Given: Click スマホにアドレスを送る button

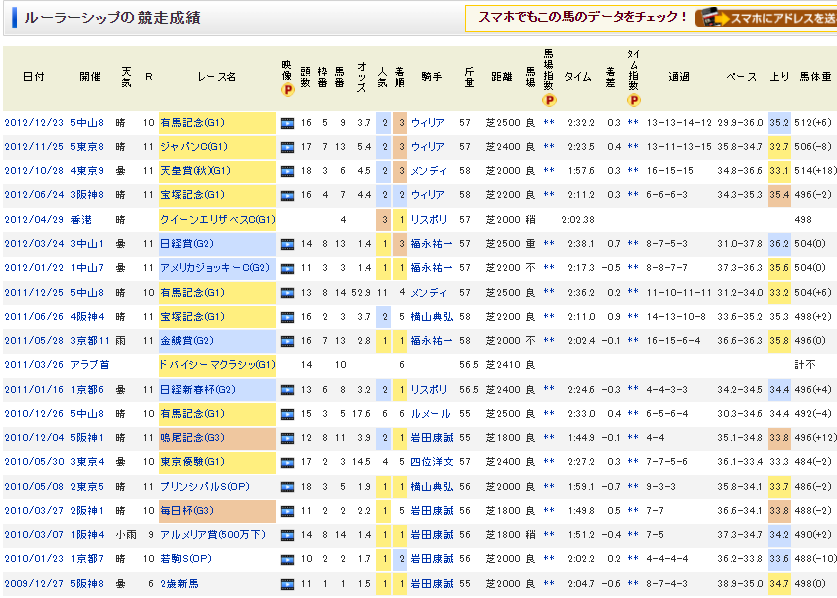Looking at the screenshot, I should (x=765, y=18).
